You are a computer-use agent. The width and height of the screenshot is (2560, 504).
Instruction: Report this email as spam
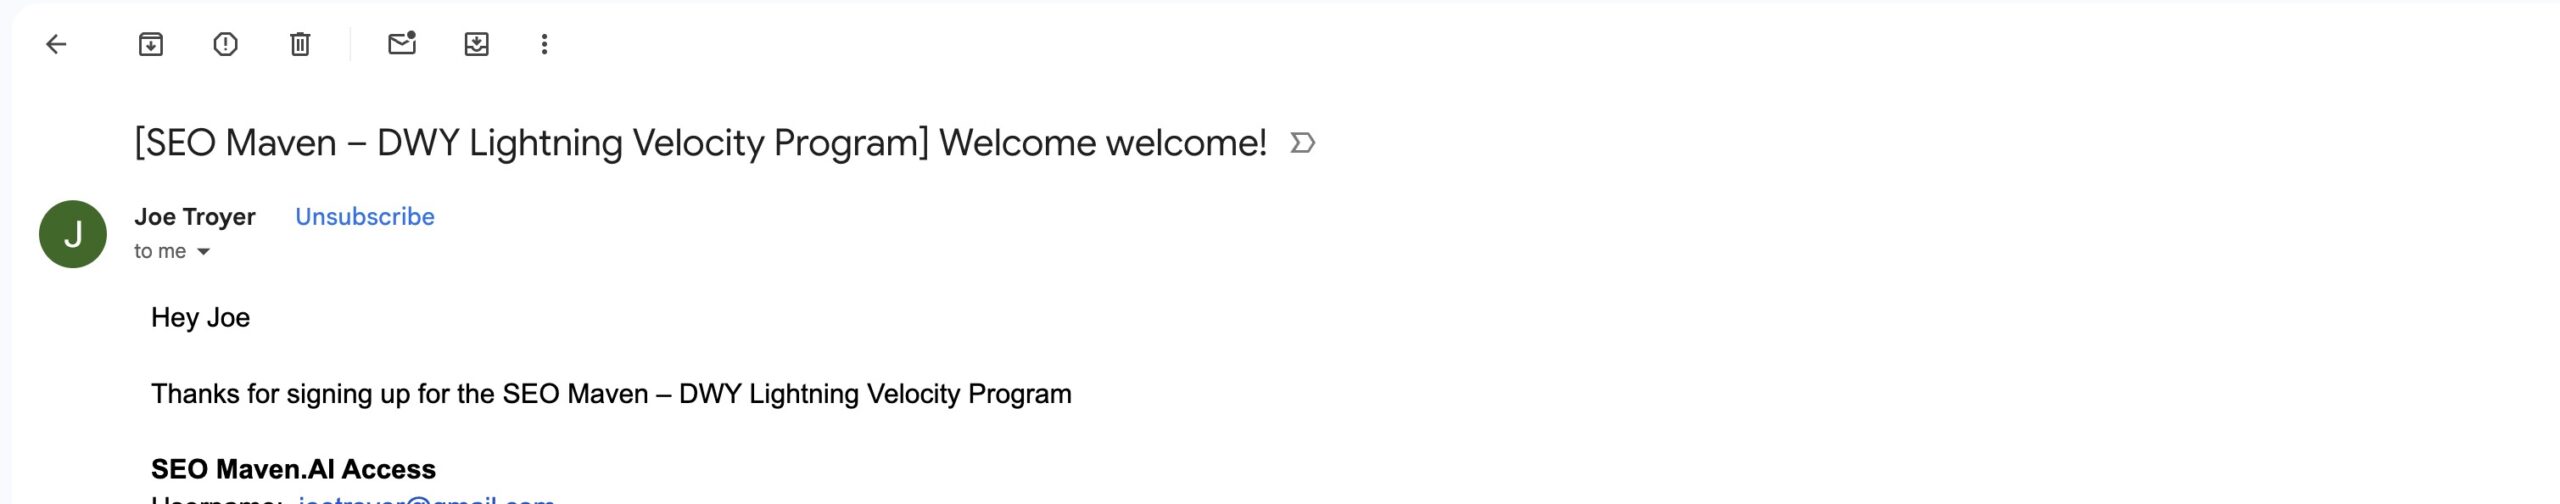point(225,44)
